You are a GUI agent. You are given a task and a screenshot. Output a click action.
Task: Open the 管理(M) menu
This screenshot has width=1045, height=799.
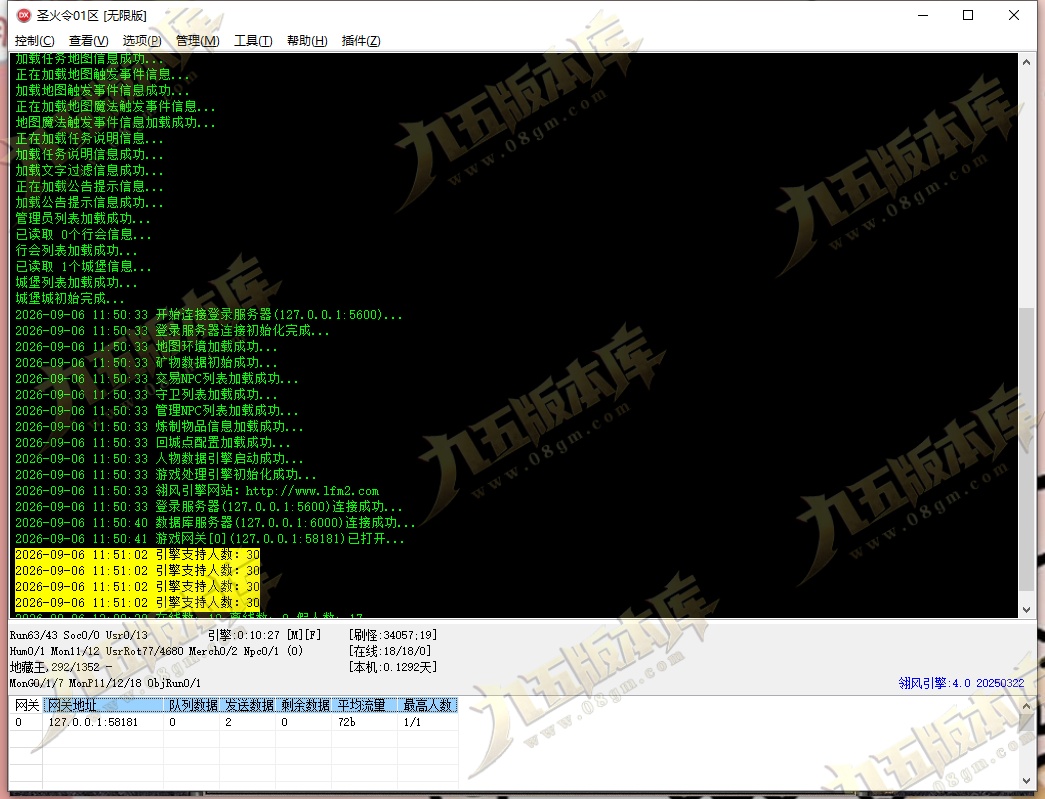(x=198, y=41)
